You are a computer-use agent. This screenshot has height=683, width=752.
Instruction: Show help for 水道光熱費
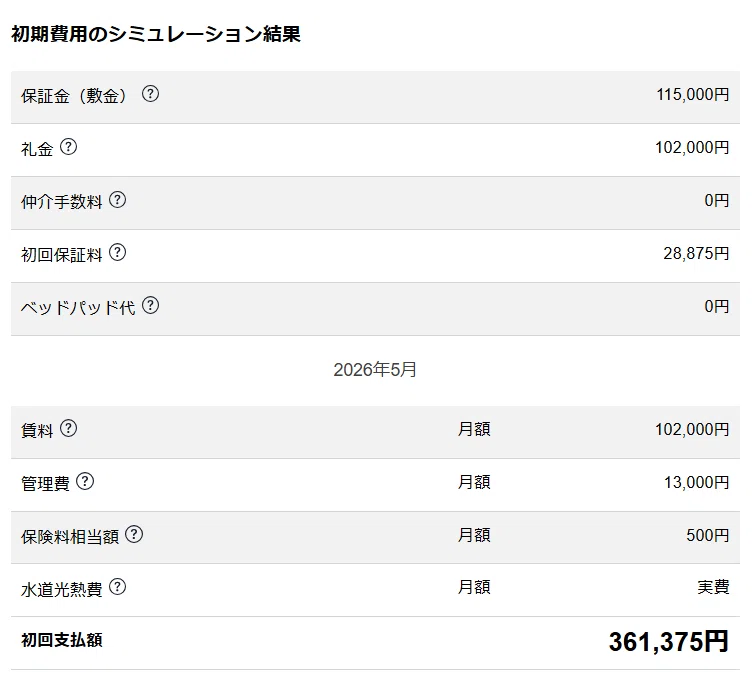coord(118,587)
